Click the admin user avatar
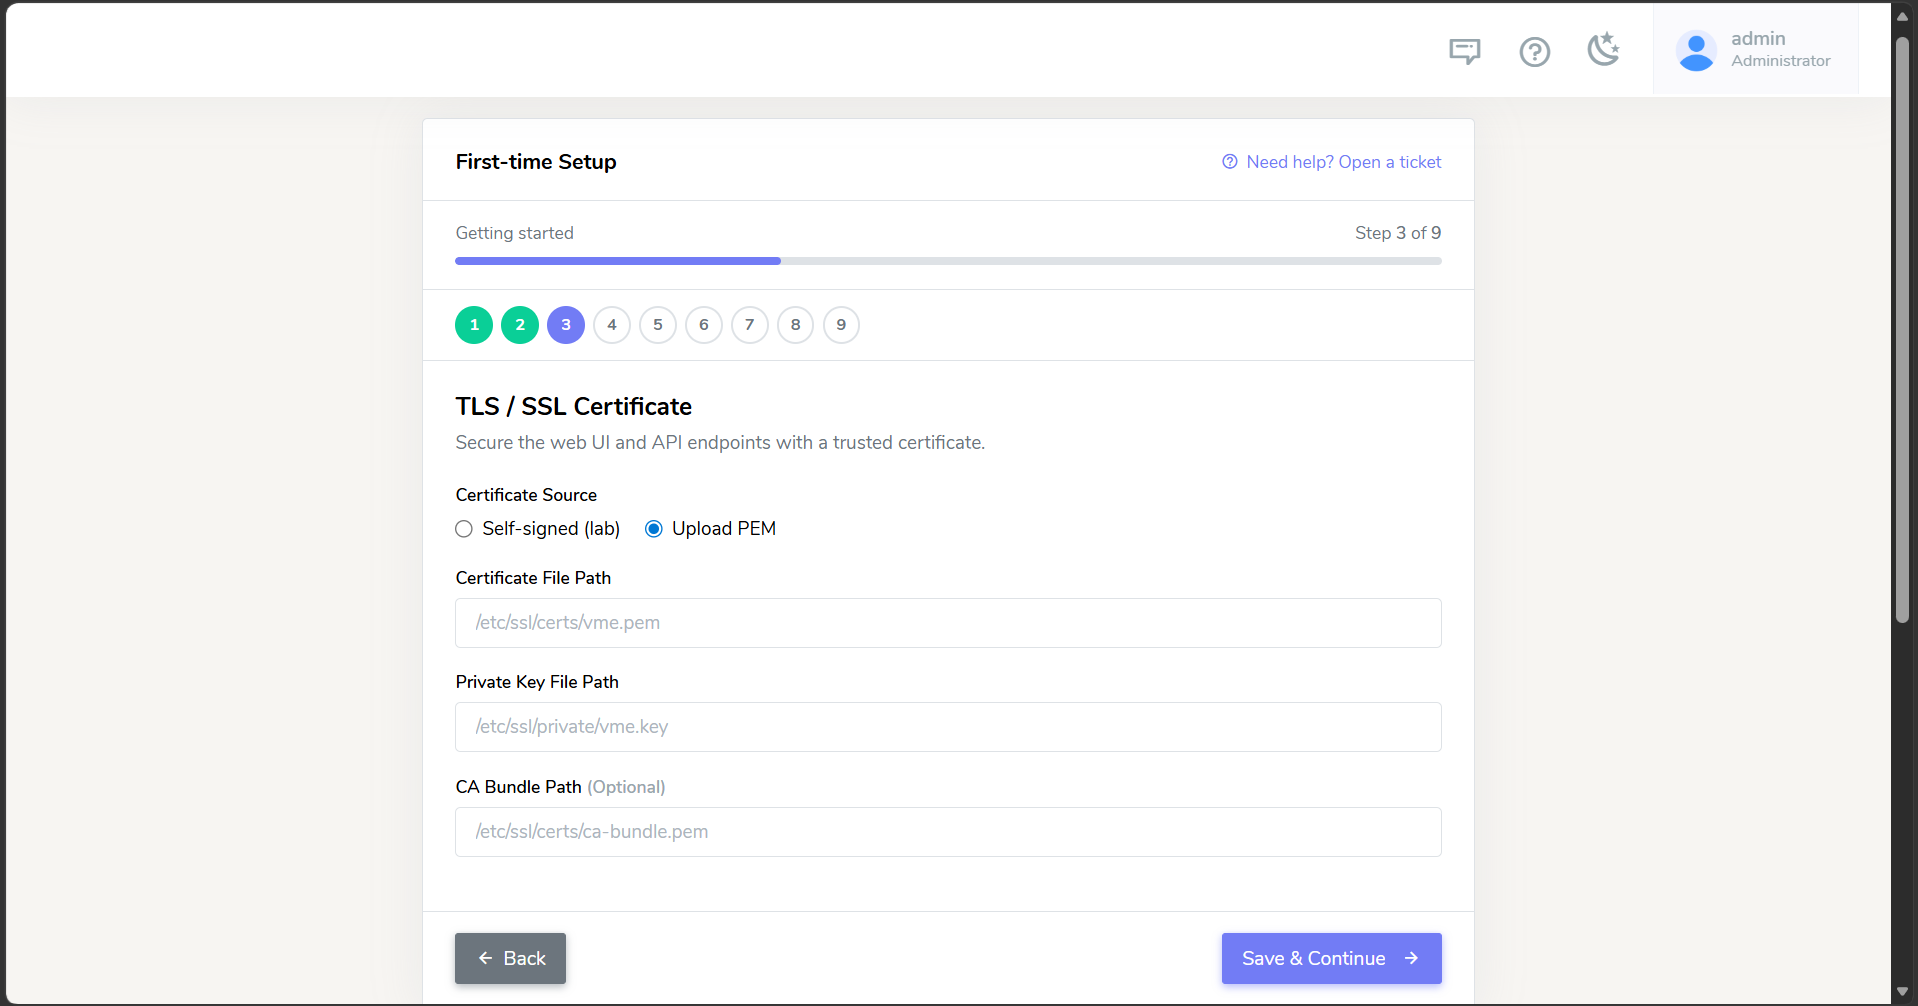Viewport: 1918px width, 1006px height. pos(1696,51)
